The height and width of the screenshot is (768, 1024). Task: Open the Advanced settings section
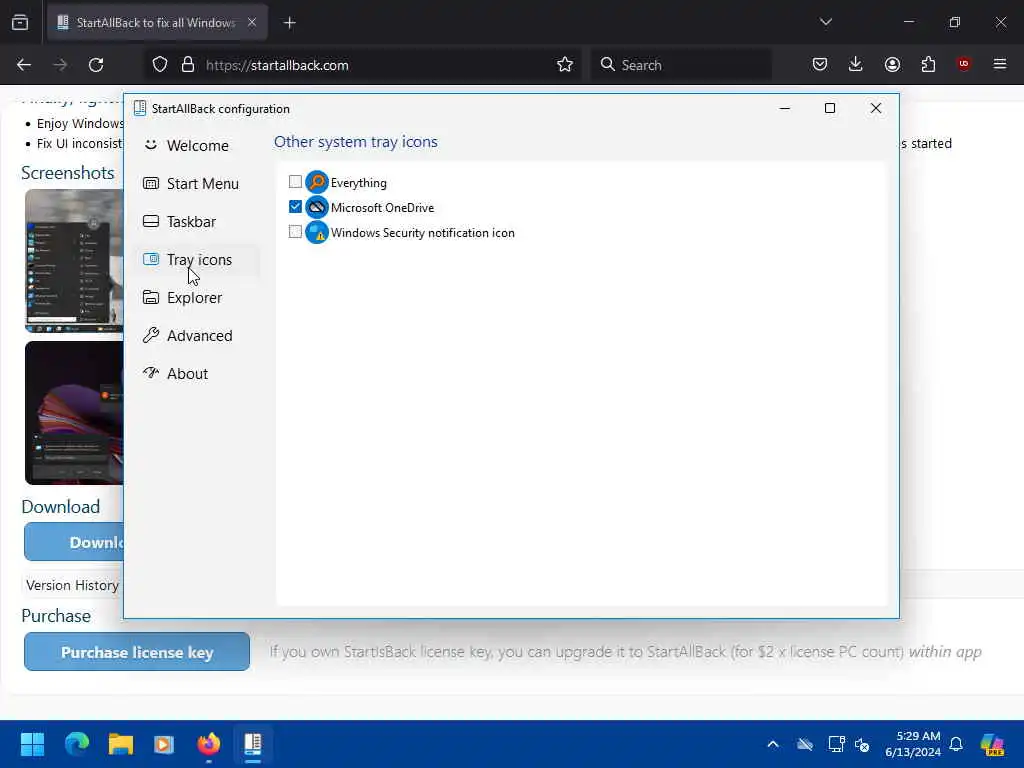click(x=197, y=335)
